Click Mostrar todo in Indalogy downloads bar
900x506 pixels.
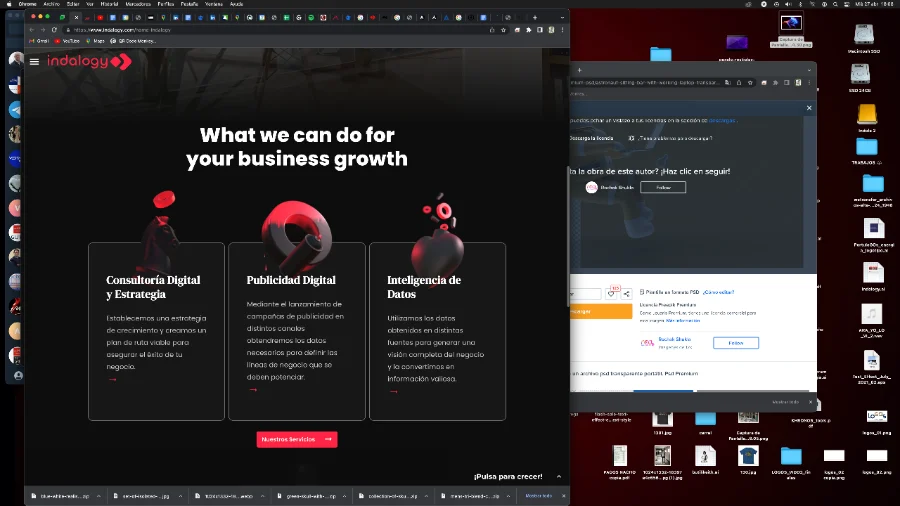pos(538,496)
